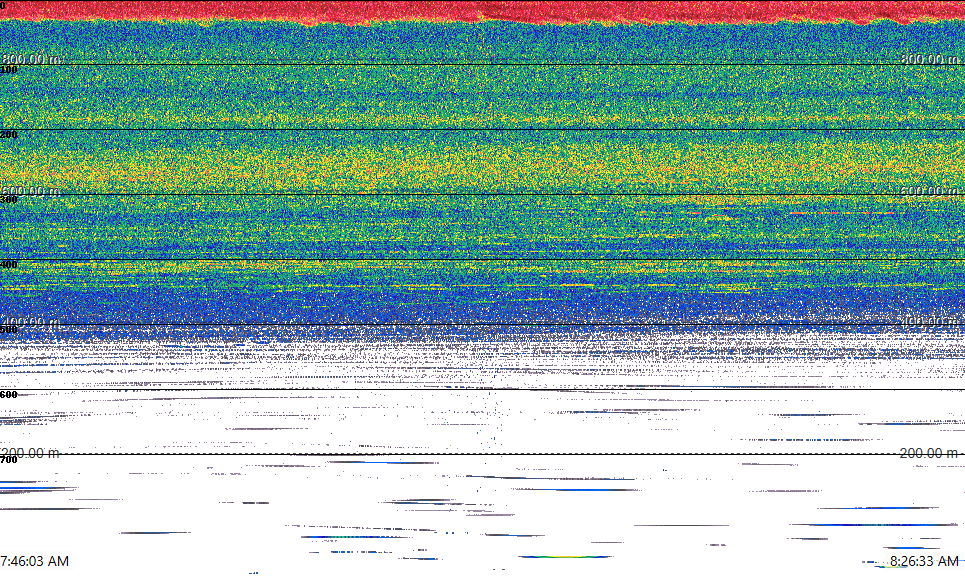Click the 400.00 m label above the 500 marker
Screen dimensions: 965x578
(31, 322)
